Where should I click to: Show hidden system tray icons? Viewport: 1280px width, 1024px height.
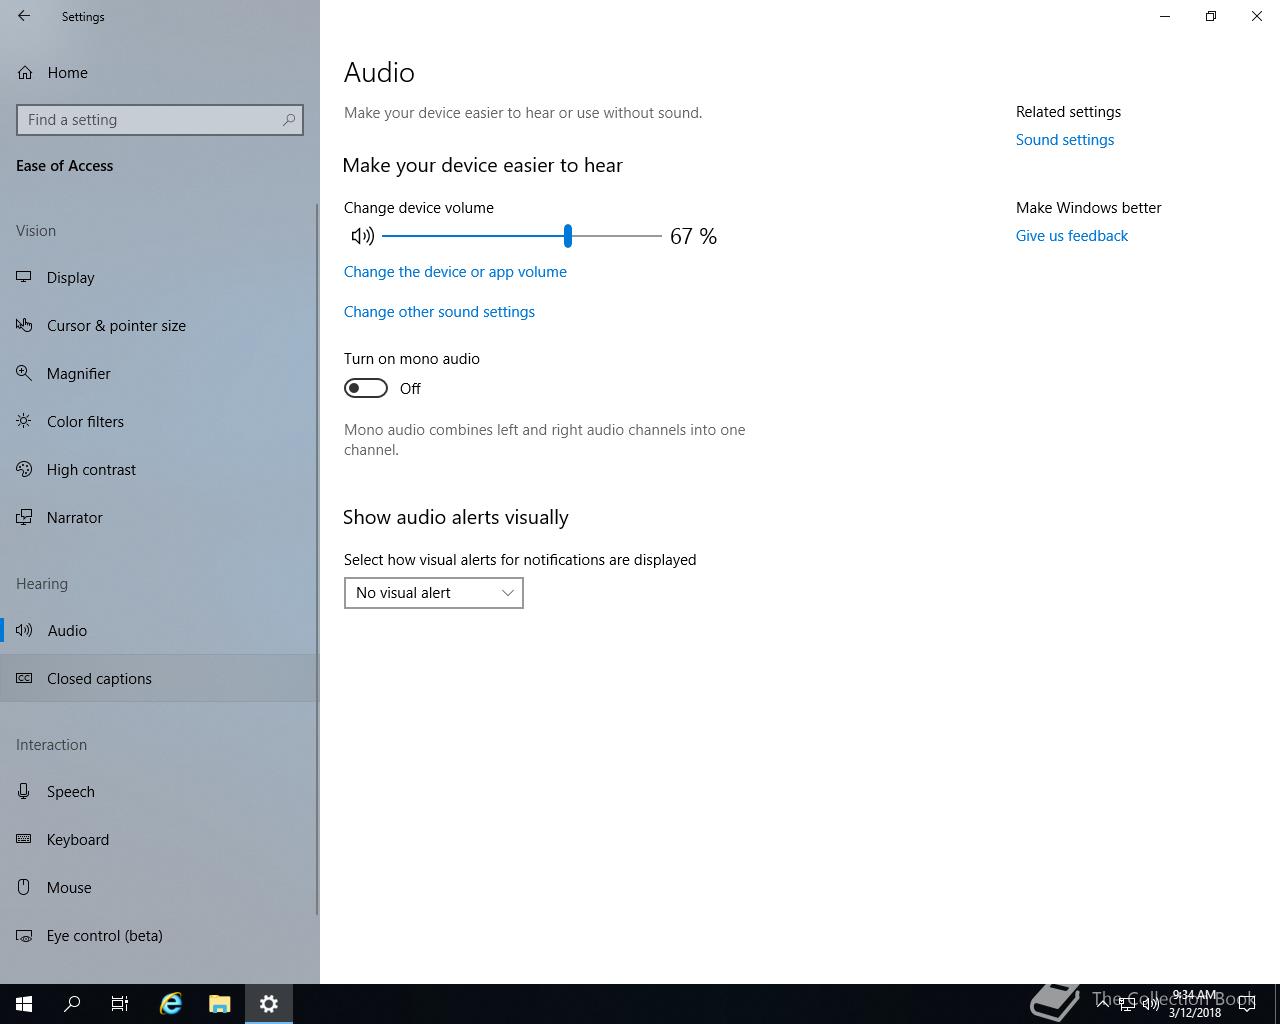click(1103, 1004)
